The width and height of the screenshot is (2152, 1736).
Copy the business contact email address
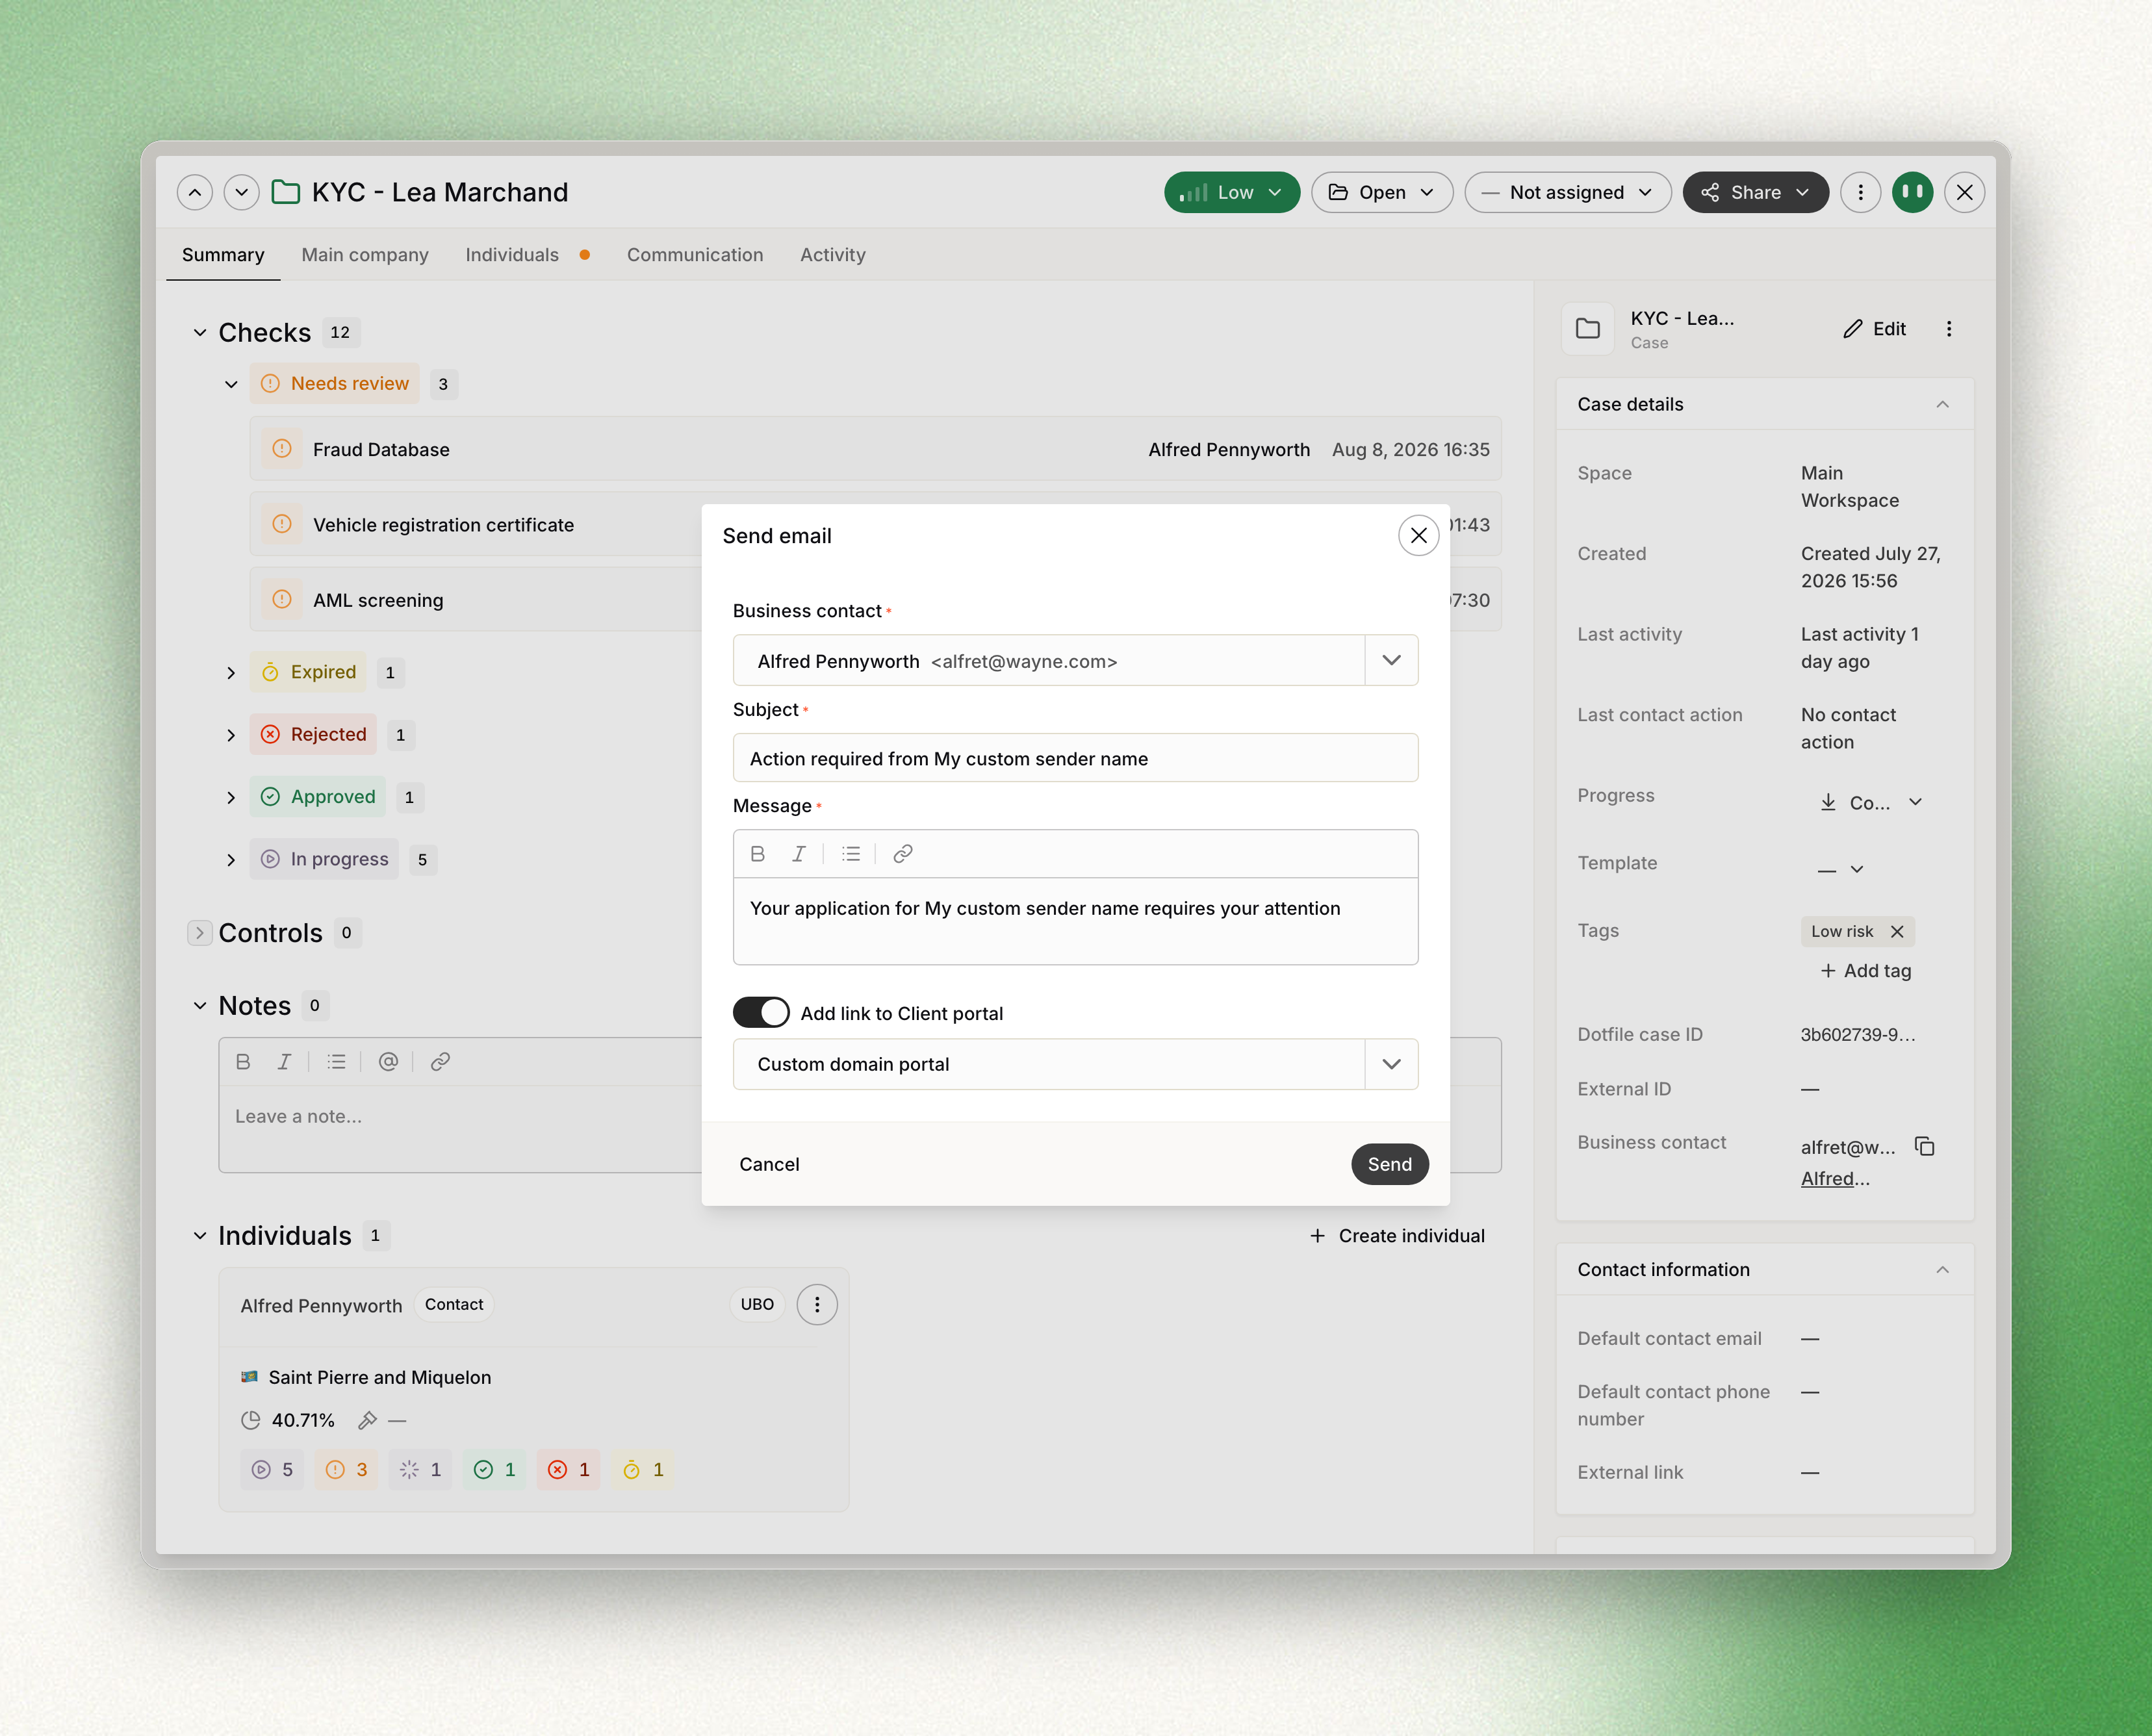coord(1924,1146)
